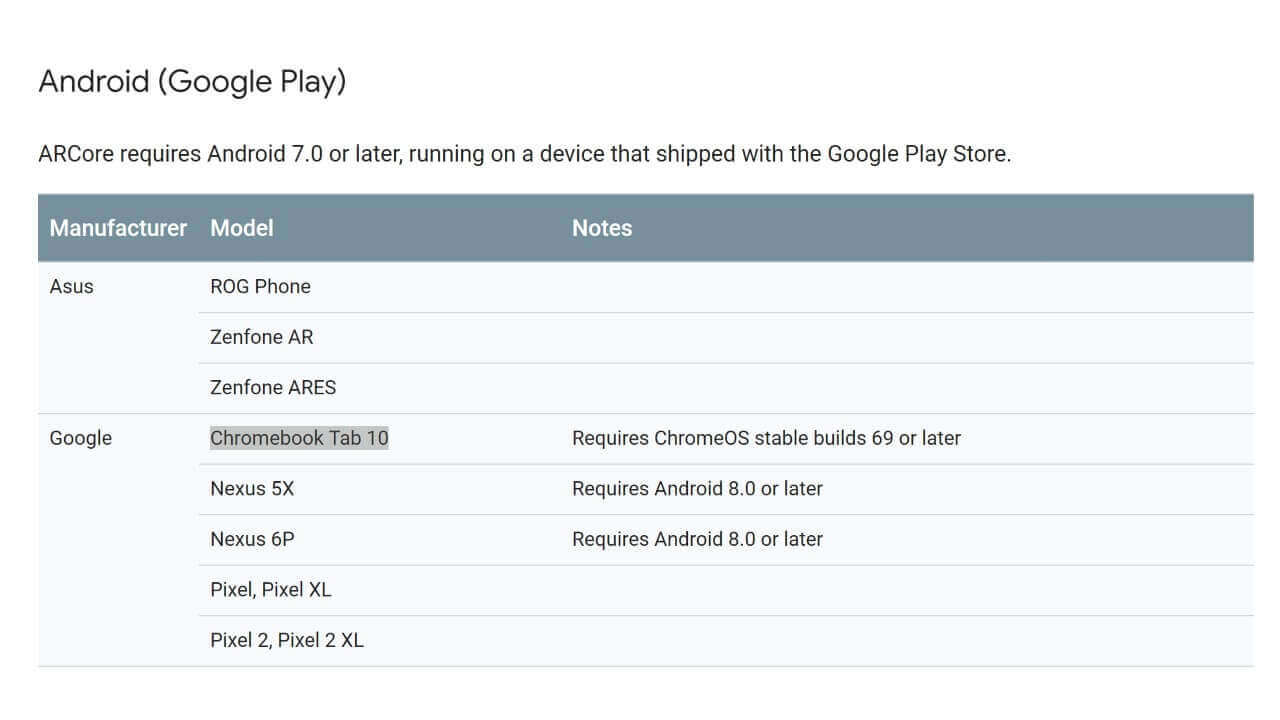
Task: Click the Zenfone AR model entry
Action: coord(261,337)
